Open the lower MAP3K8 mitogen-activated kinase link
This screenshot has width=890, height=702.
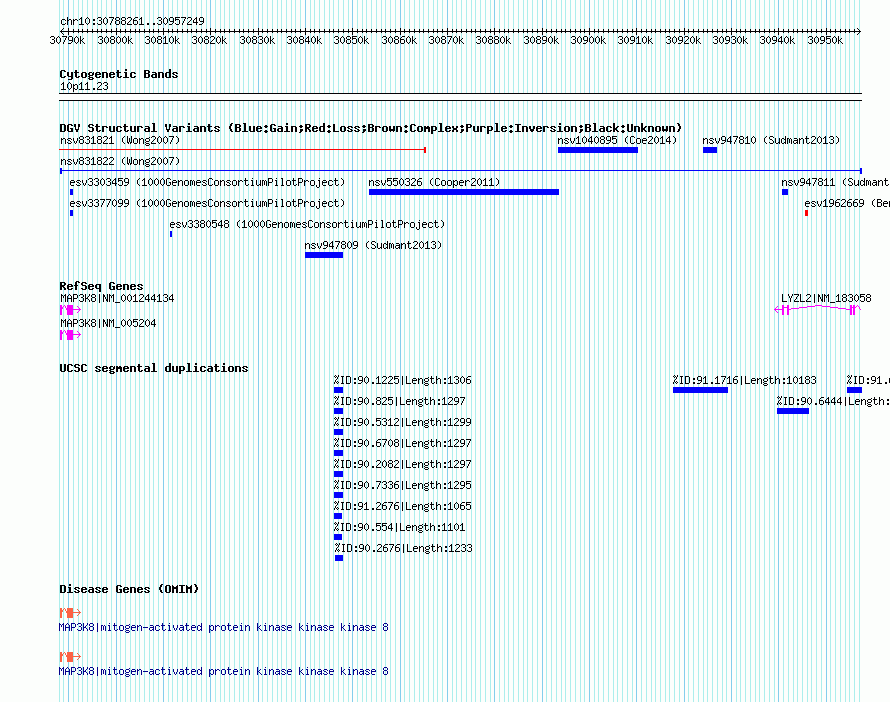click(x=224, y=671)
